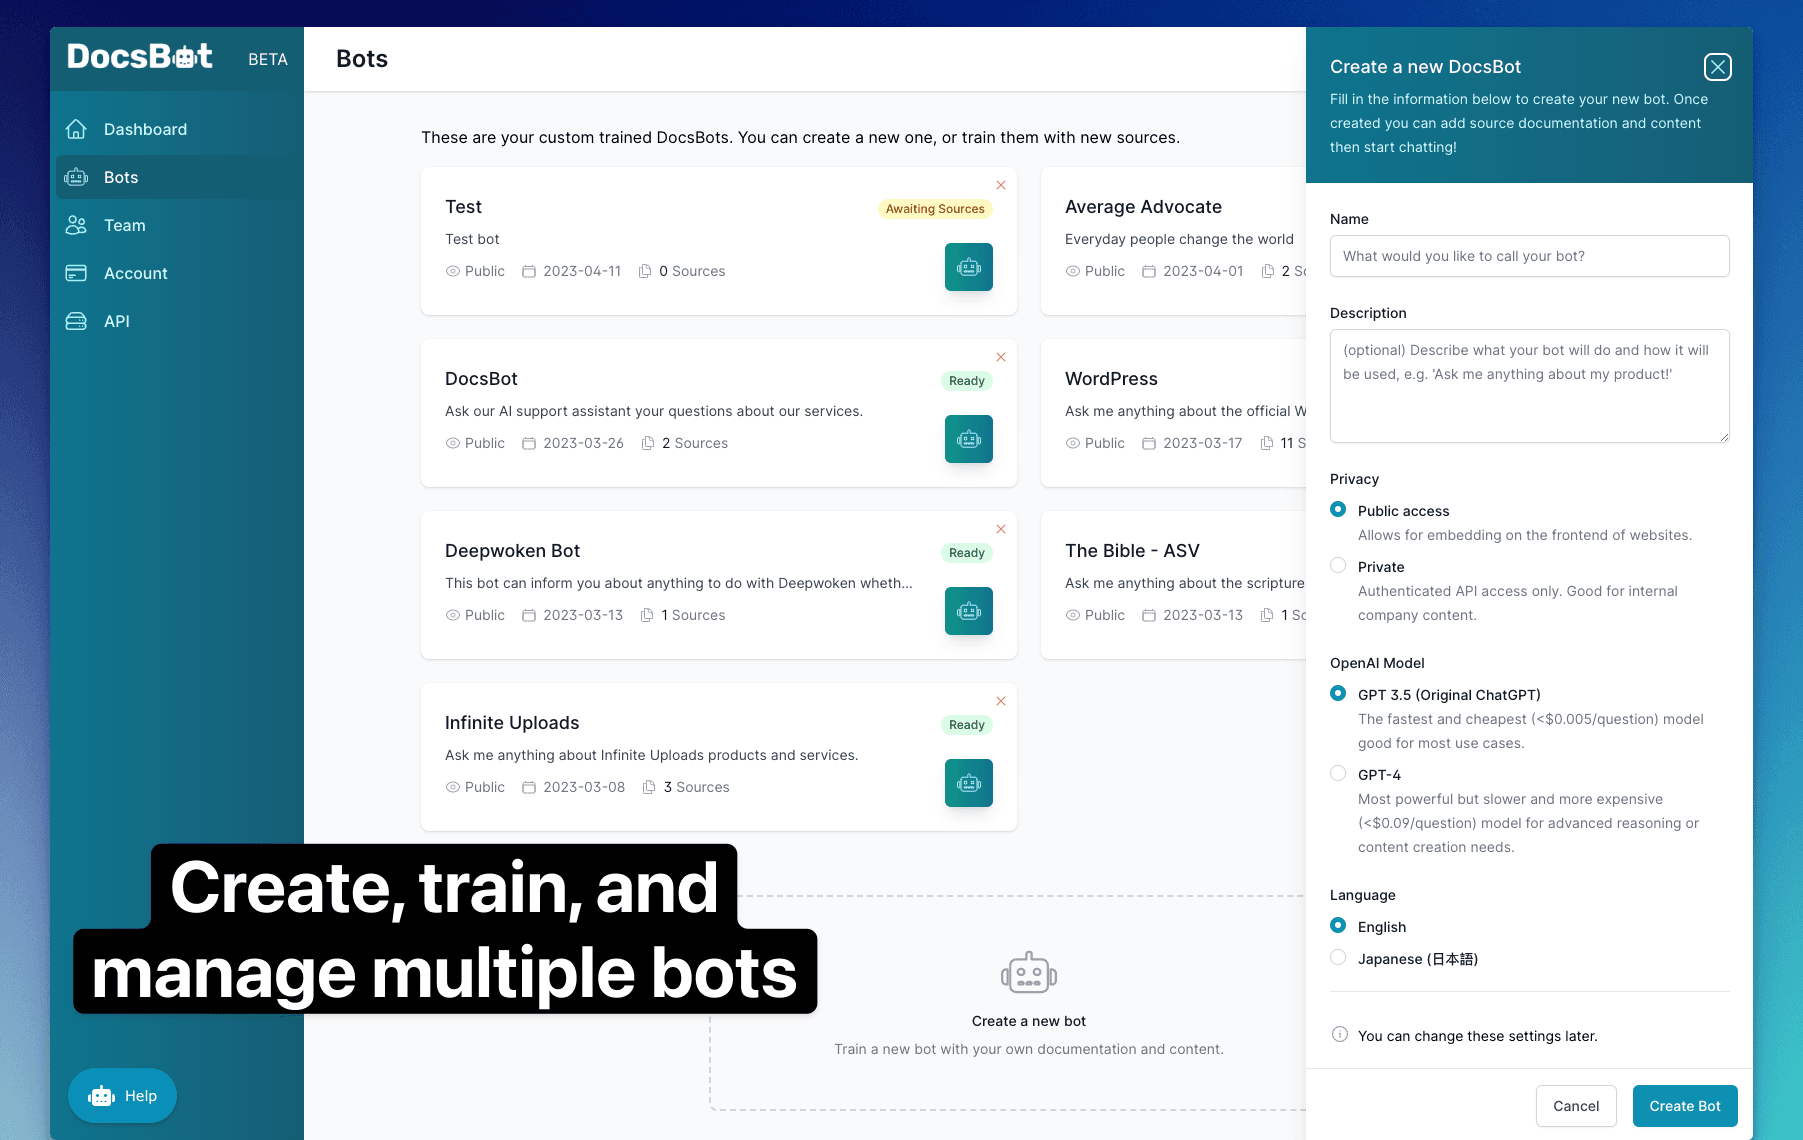Viewport: 1803px width, 1140px height.
Task: Open Infinite Uploads bot chat icon
Action: [x=968, y=783]
